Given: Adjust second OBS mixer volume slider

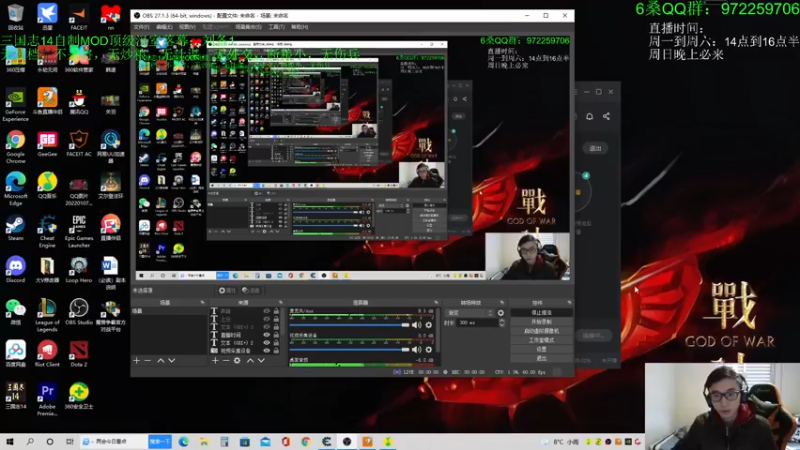Looking at the screenshot, I should coord(349,349).
